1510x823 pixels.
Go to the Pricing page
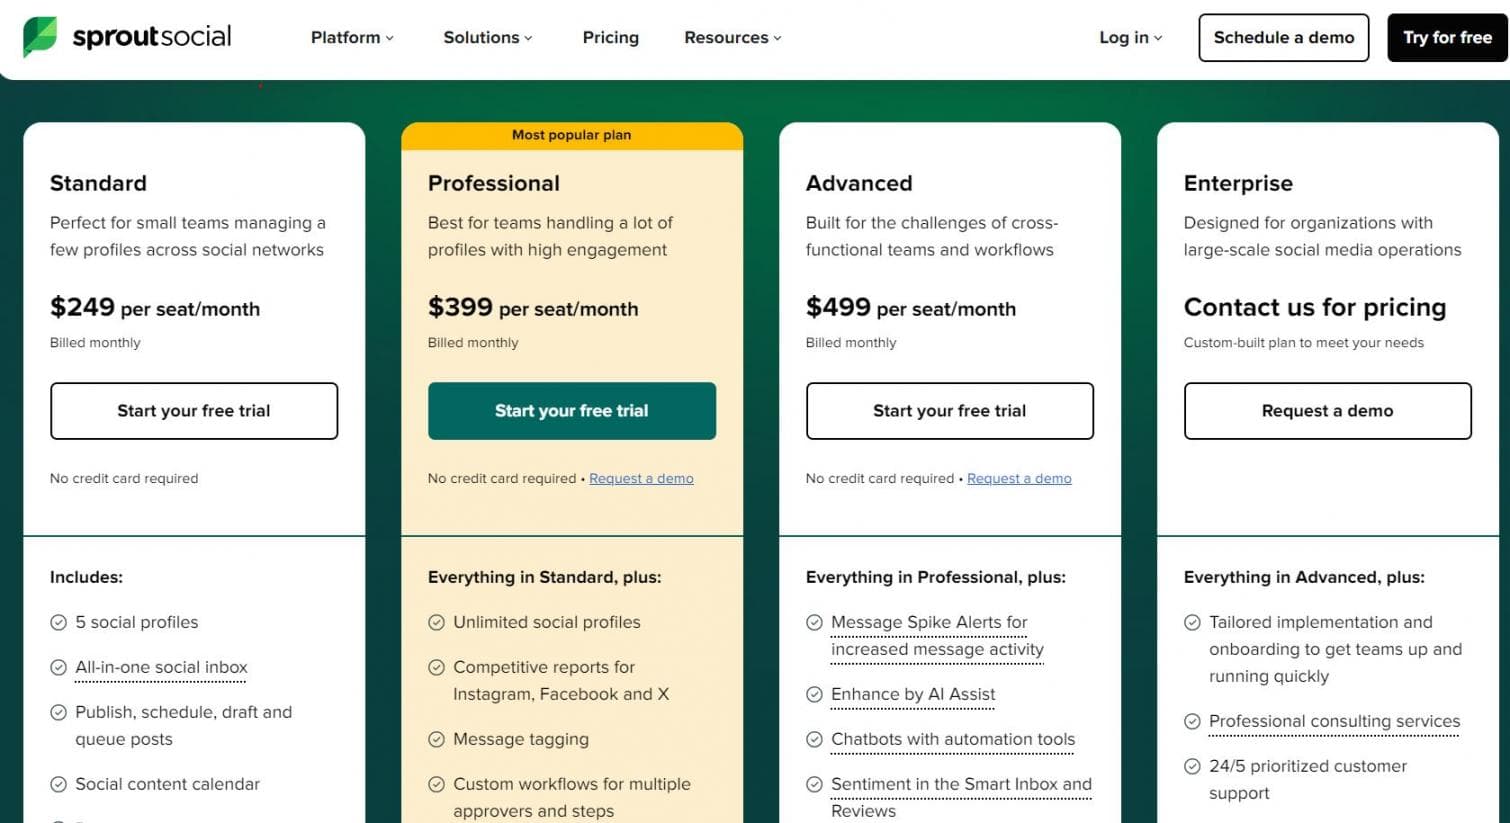[x=611, y=38]
